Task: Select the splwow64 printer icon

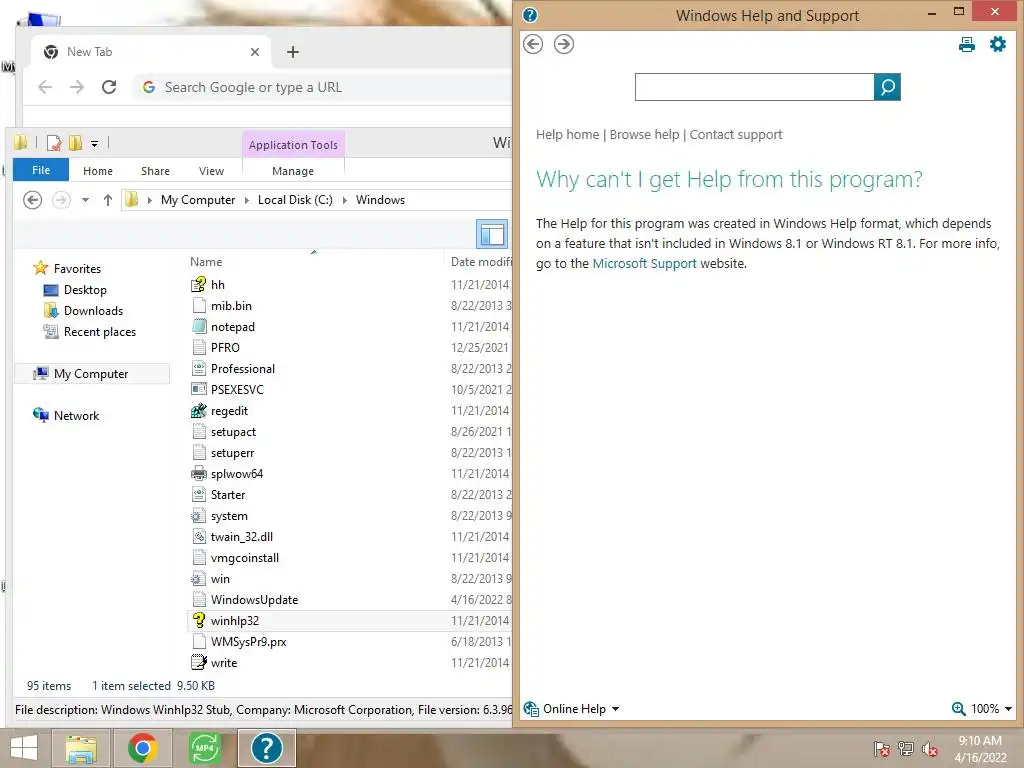Action: (x=199, y=473)
